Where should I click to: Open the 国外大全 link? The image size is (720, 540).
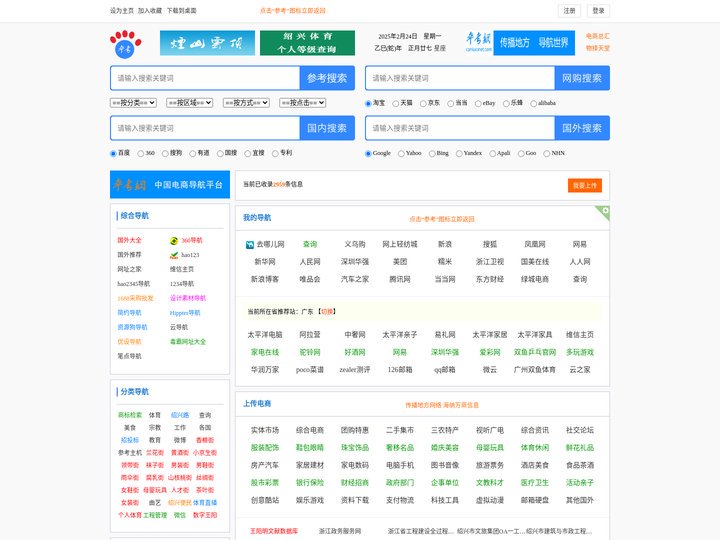pyautogui.click(x=129, y=240)
